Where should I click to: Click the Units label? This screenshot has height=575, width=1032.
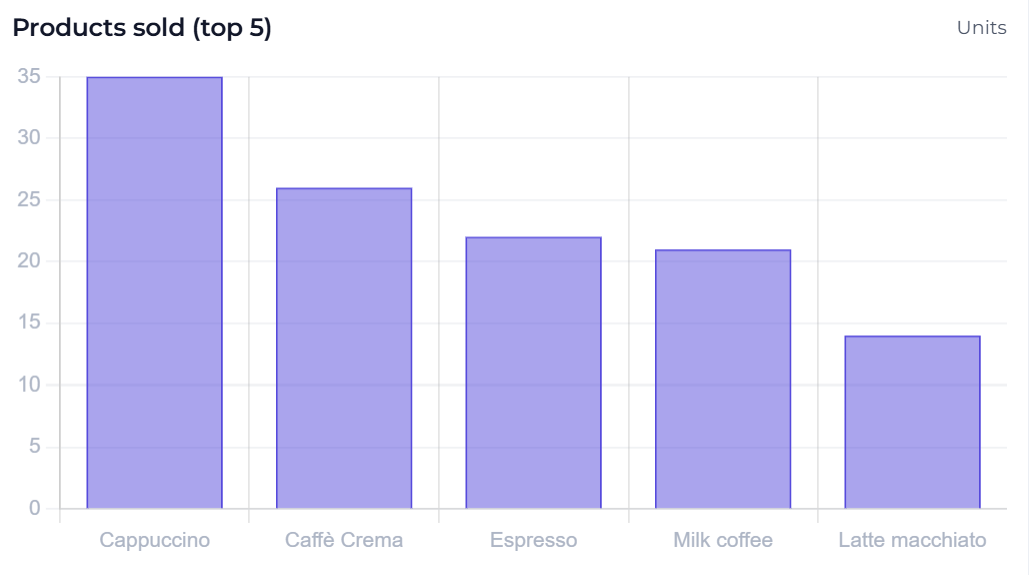coord(981,28)
